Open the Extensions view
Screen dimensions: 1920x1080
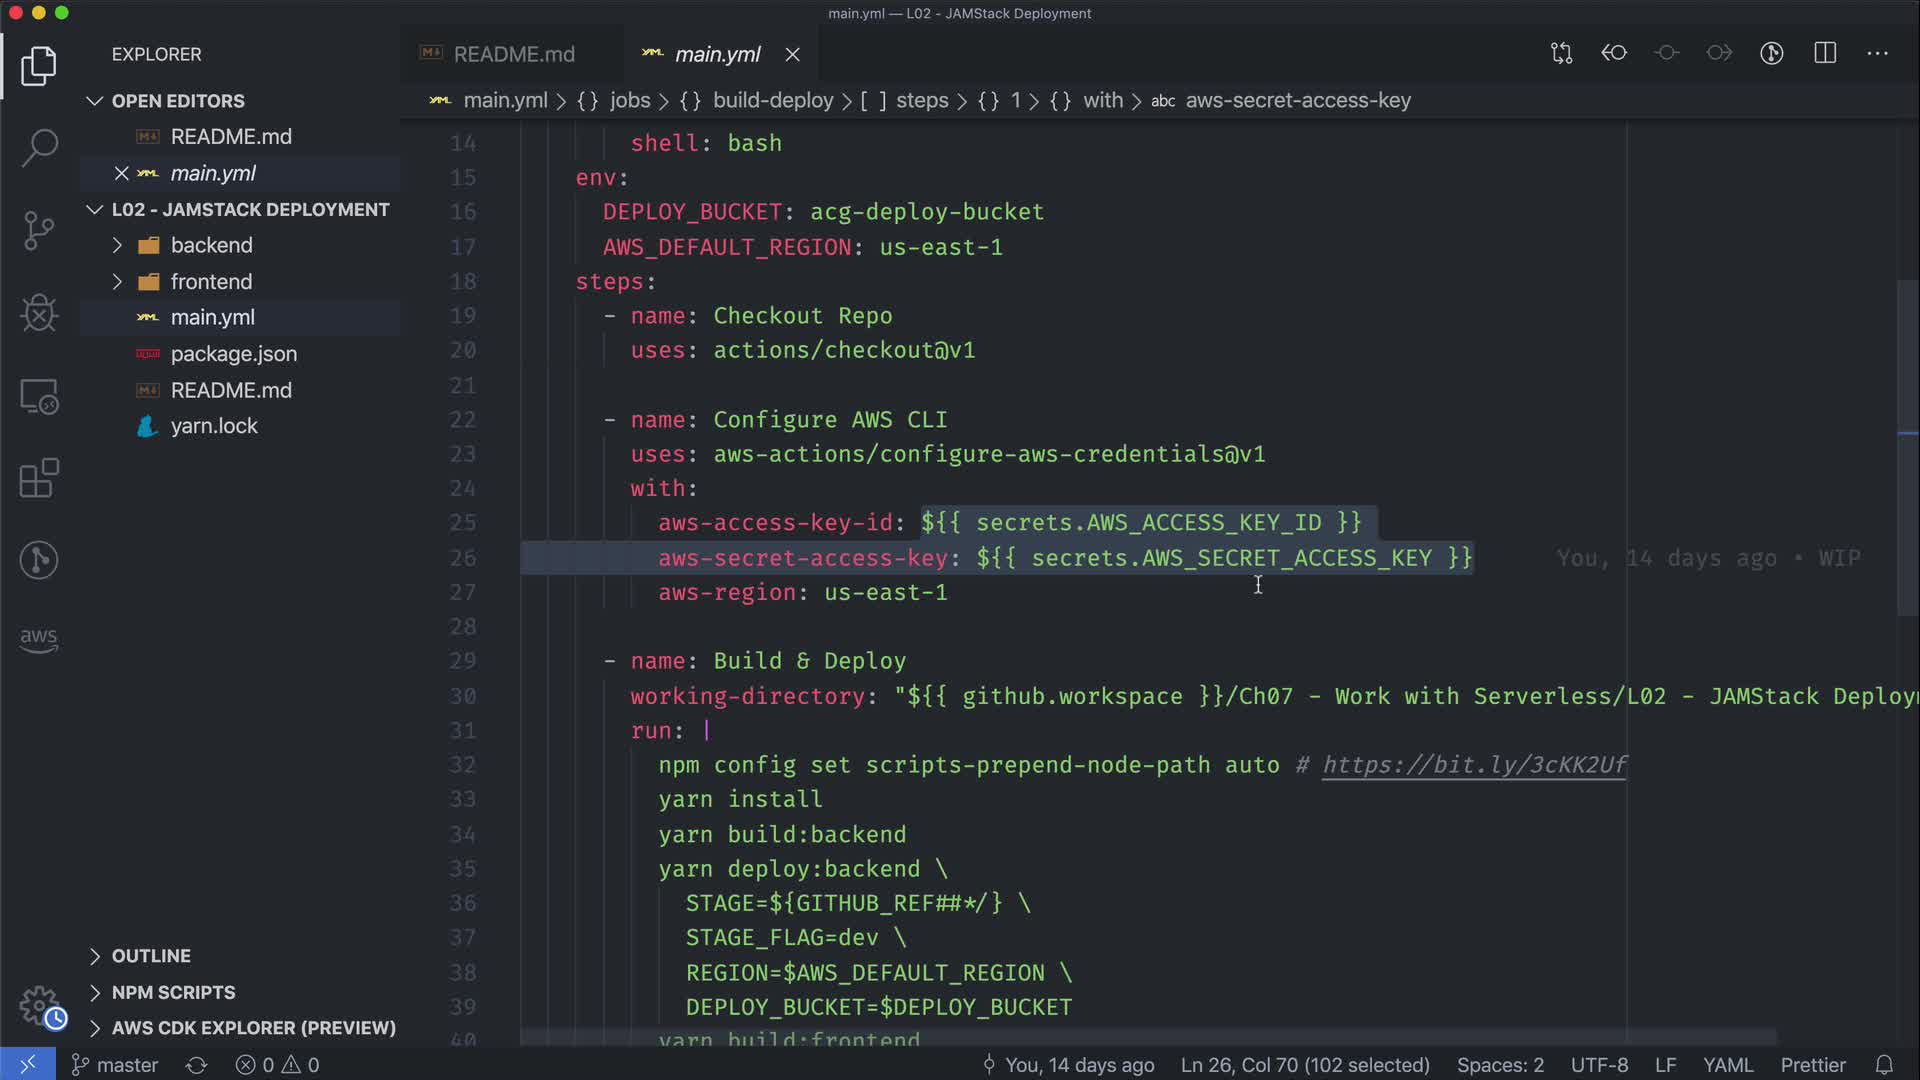coord(39,478)
